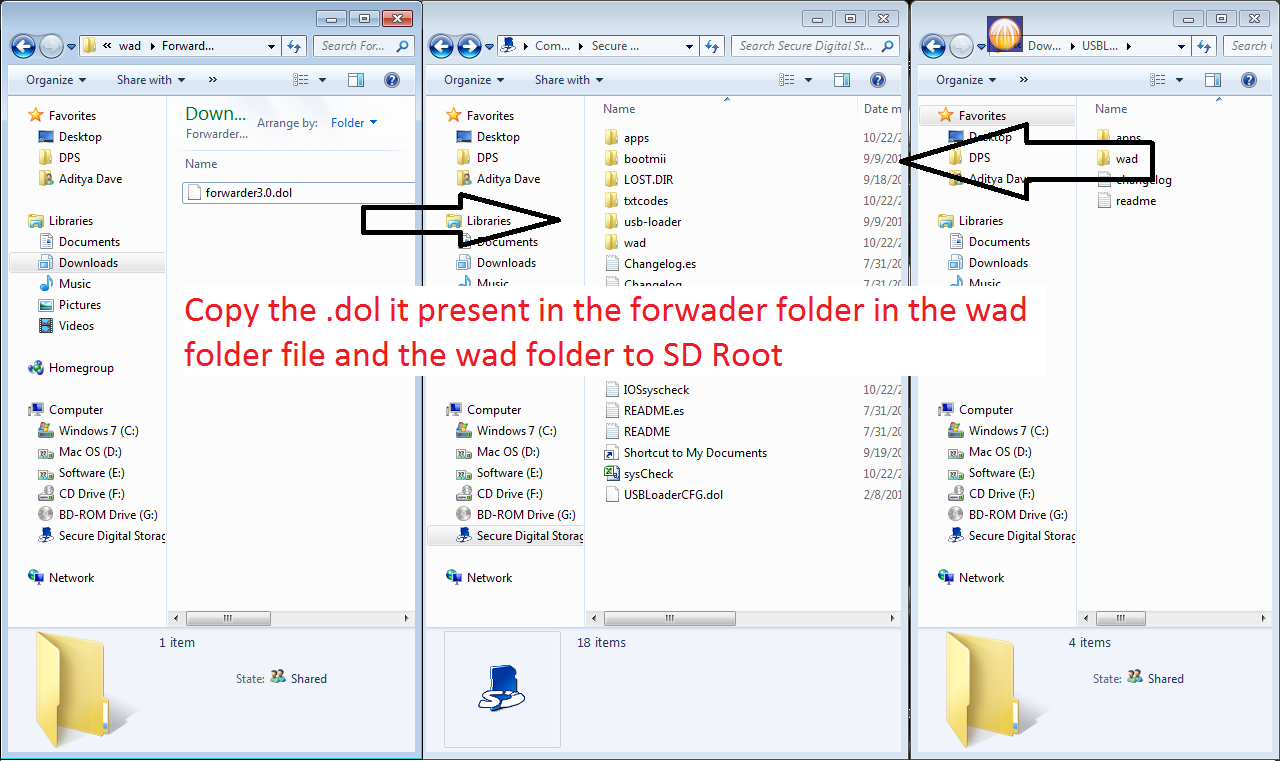Open the Help icon in the middle window
The image size is (1282, 761).
click(878, 80)
